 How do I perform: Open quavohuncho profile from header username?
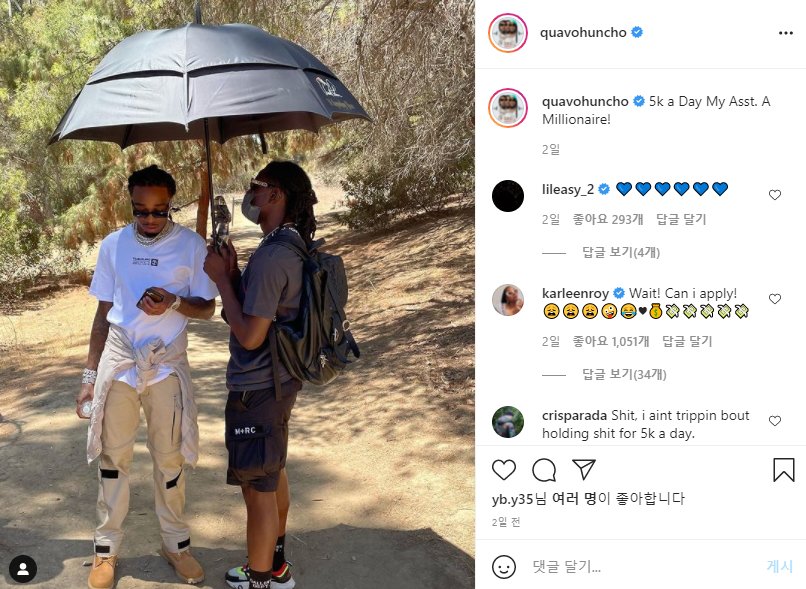(583, 32)
